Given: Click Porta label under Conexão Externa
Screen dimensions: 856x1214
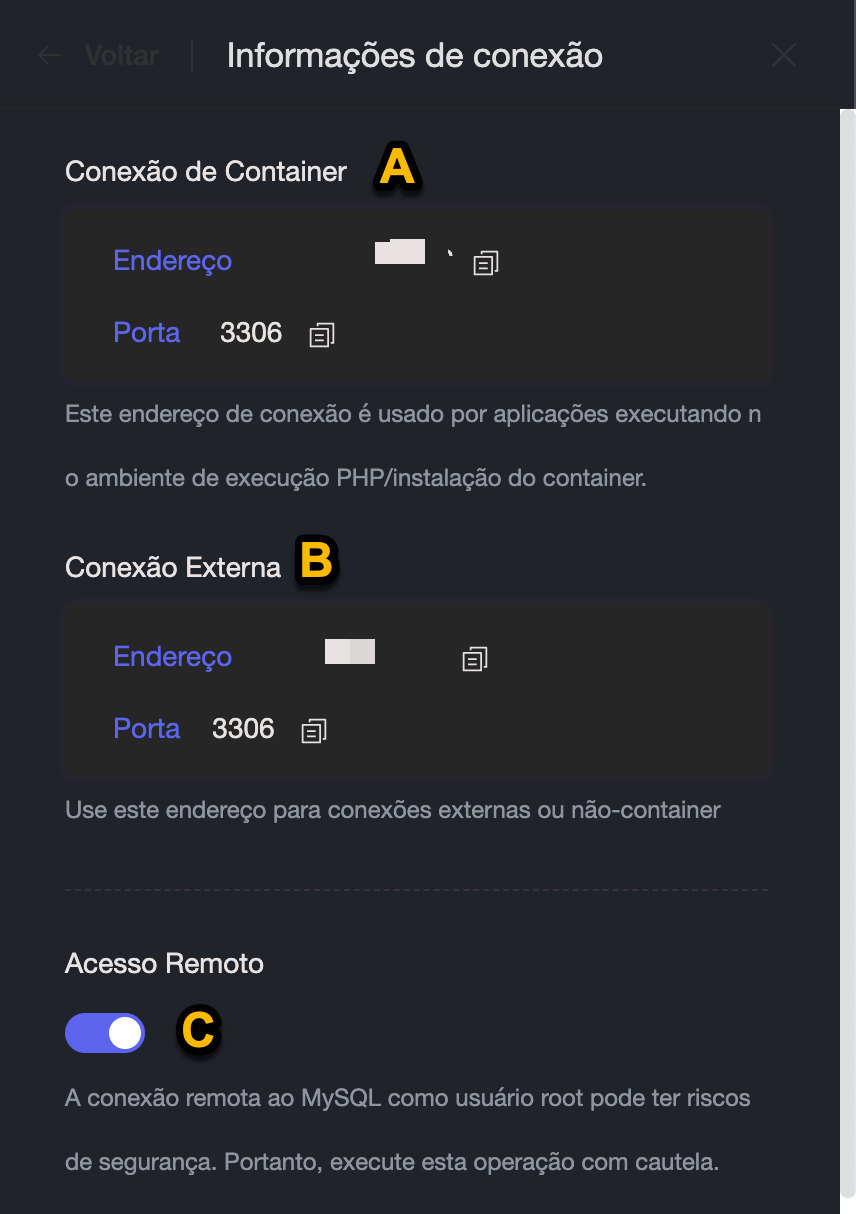Looking at the screenshot, I should (x=147, y=729).
